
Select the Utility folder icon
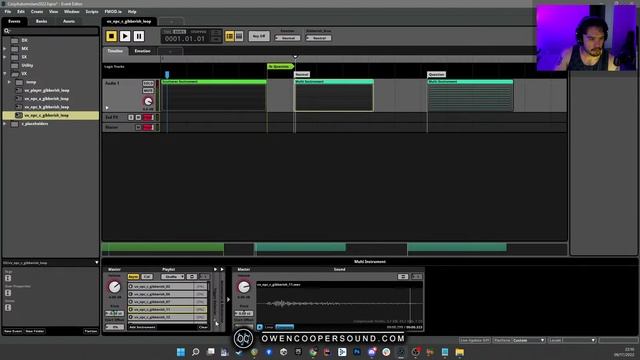[x=15, y=65]
